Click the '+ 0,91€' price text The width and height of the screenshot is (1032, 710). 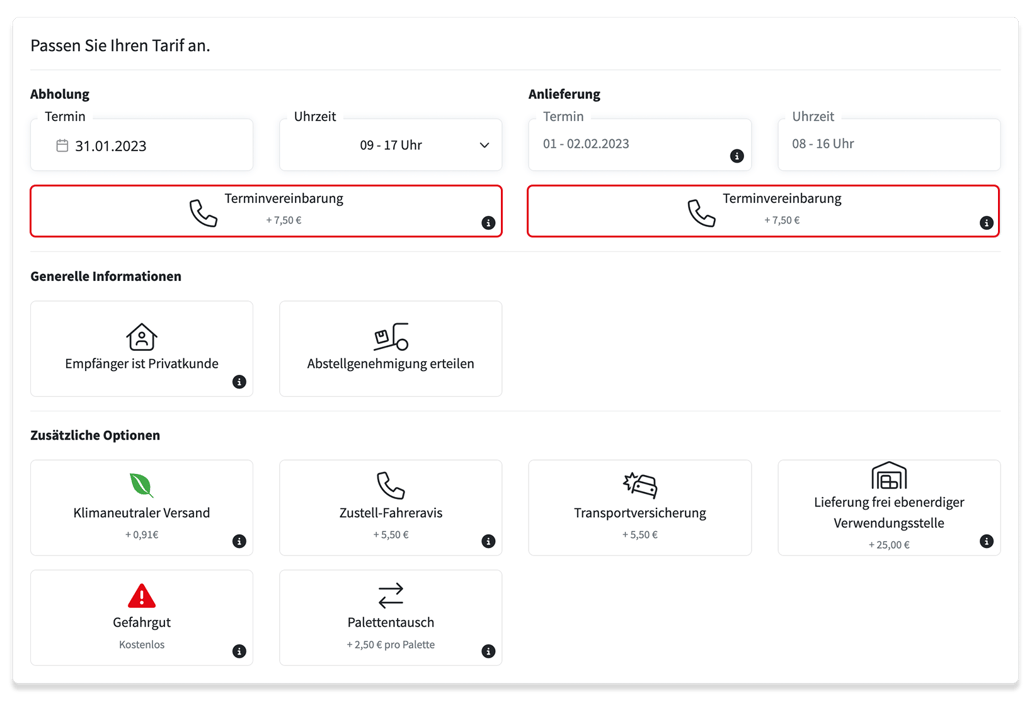[142, 535]
